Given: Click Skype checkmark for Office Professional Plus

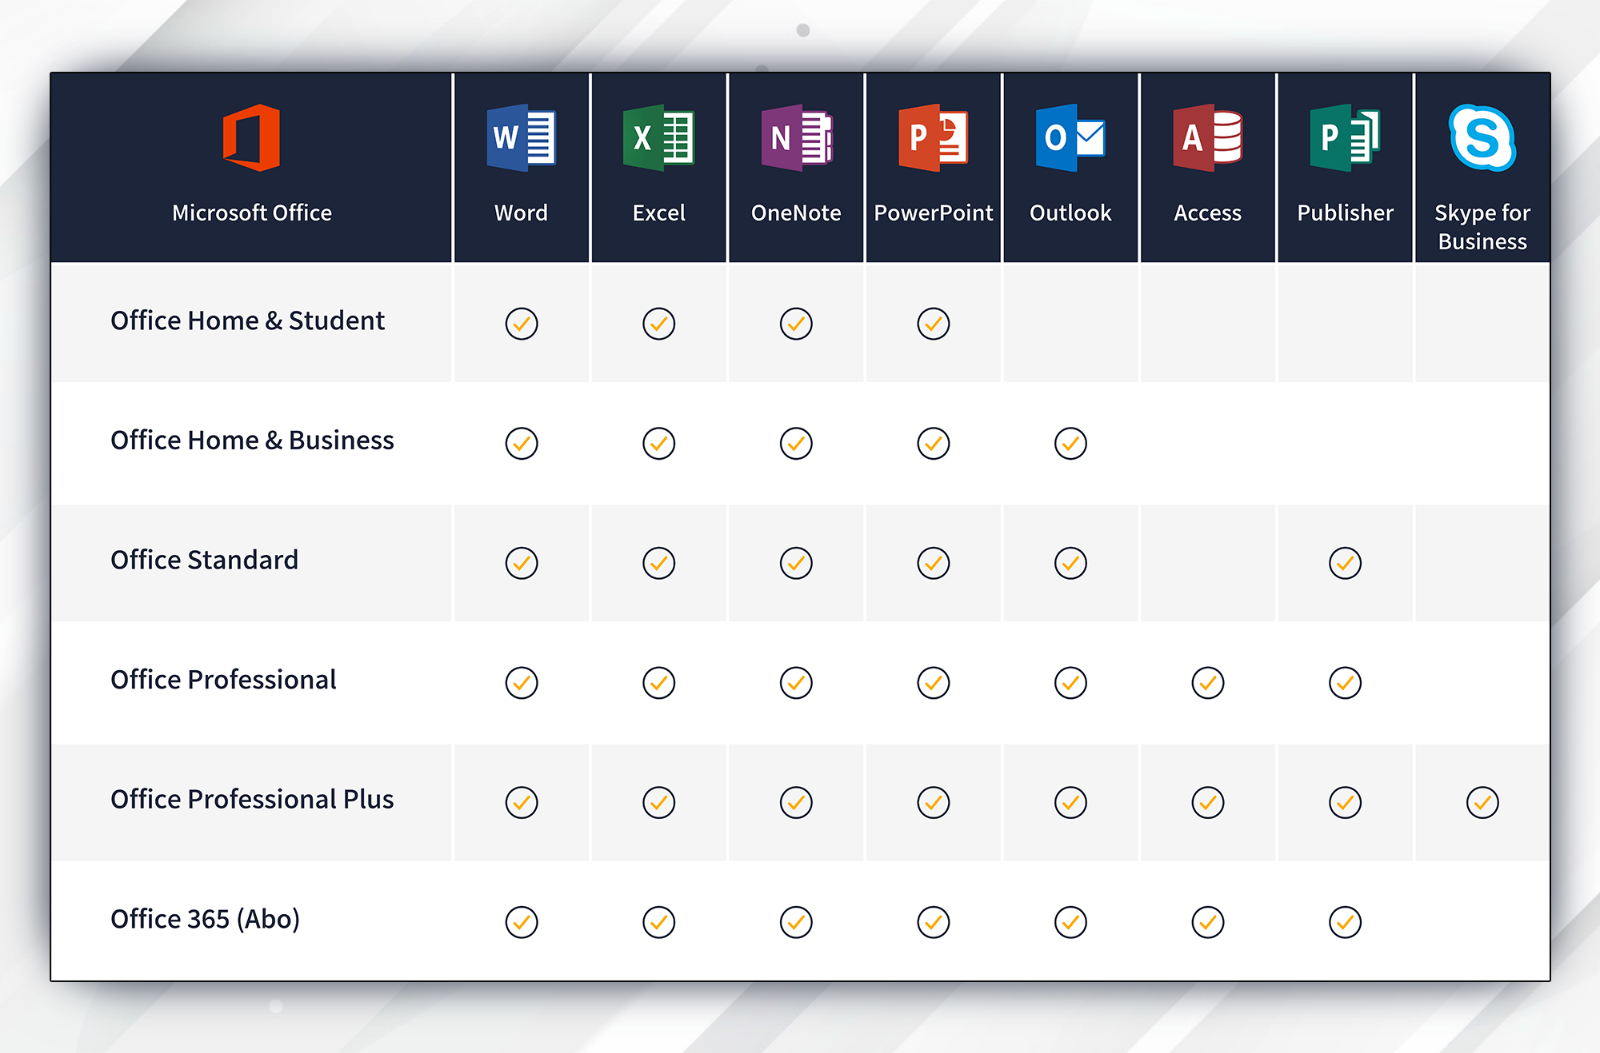Looking at the screenshot, I should point(1482,802).
